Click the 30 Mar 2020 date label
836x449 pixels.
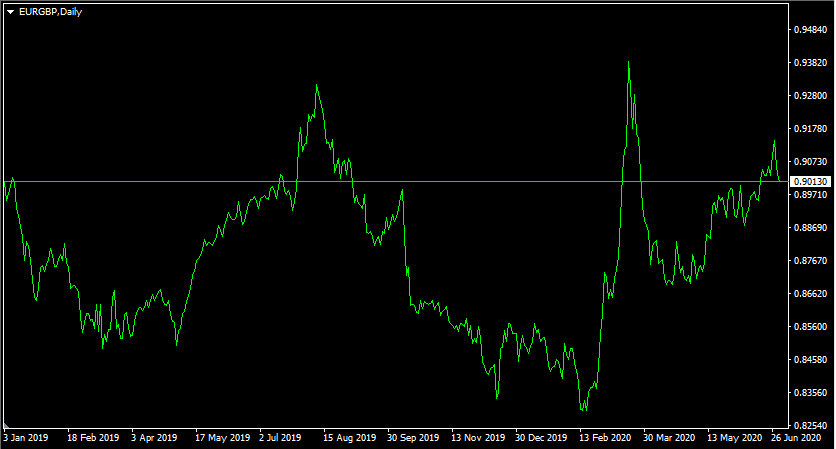[x=669, y=438]
